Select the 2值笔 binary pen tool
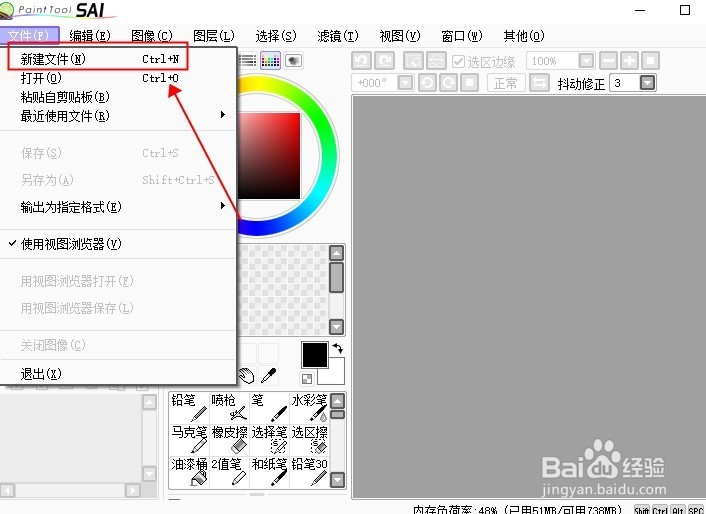The width and height of the screenshot is (706, 514). click(229, 472)
